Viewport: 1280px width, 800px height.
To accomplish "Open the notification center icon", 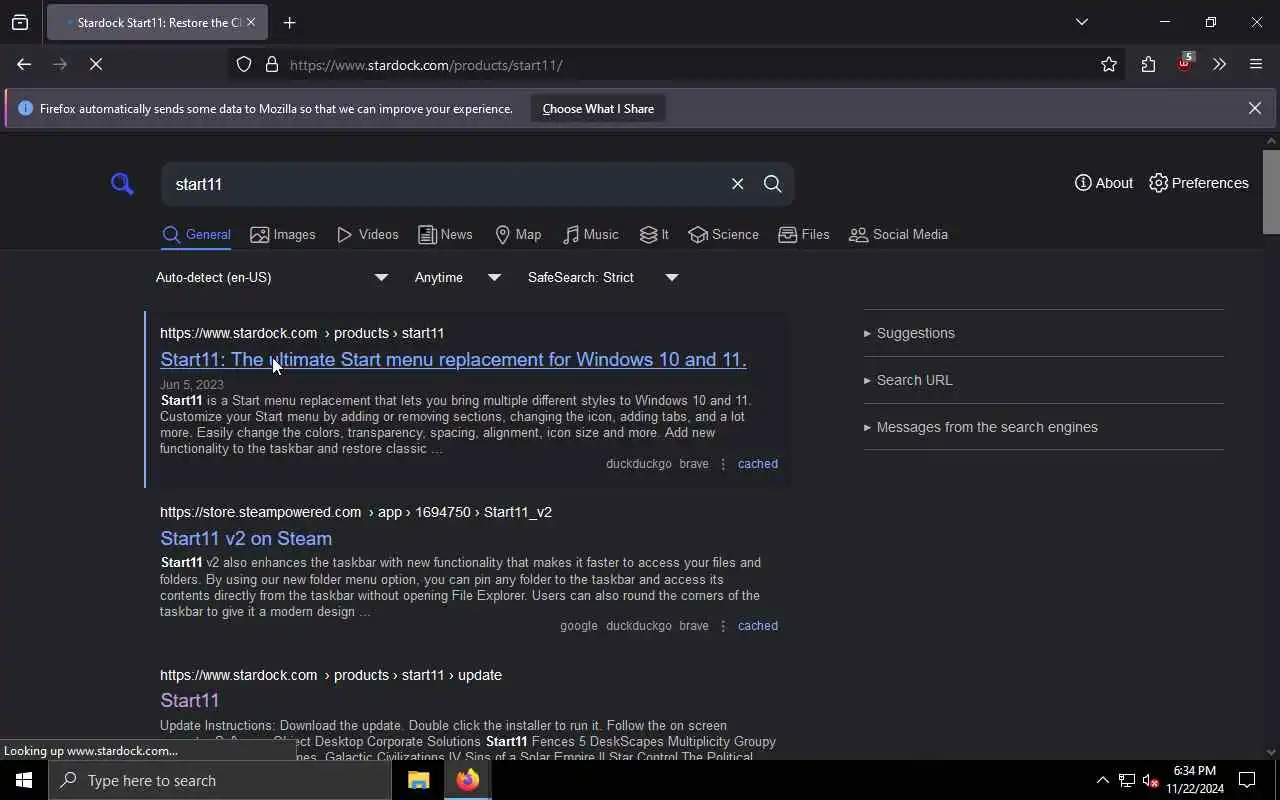I will [1247, 780].
